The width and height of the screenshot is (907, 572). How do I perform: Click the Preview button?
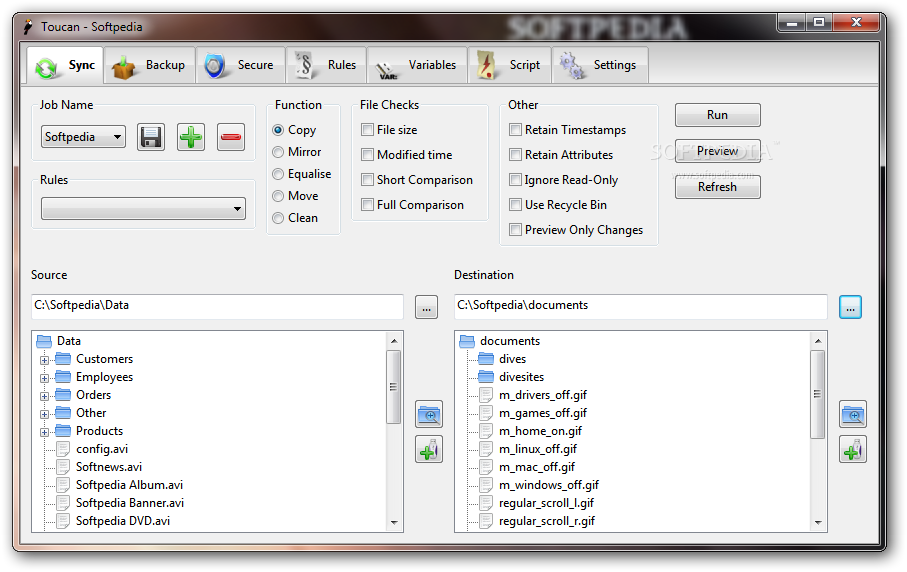pos(717,151)
